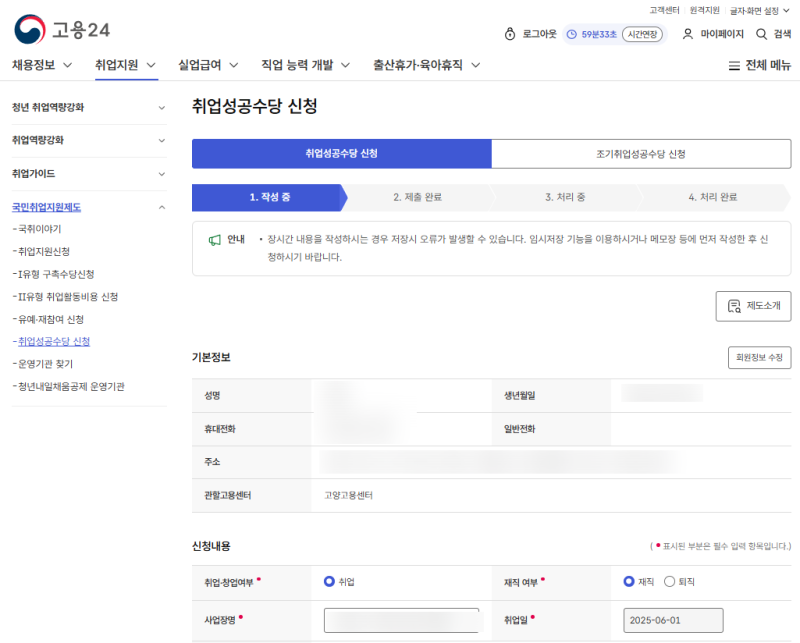Open the 운영기관 찾기 sidebar link

click(43, 364)
